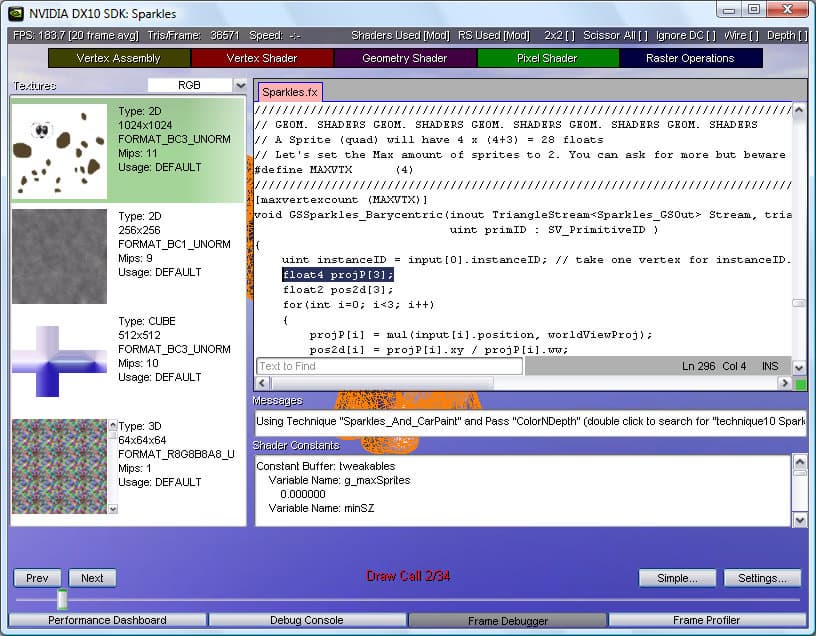Select the Sparkles.fx file tab

[x=290, y=92]
